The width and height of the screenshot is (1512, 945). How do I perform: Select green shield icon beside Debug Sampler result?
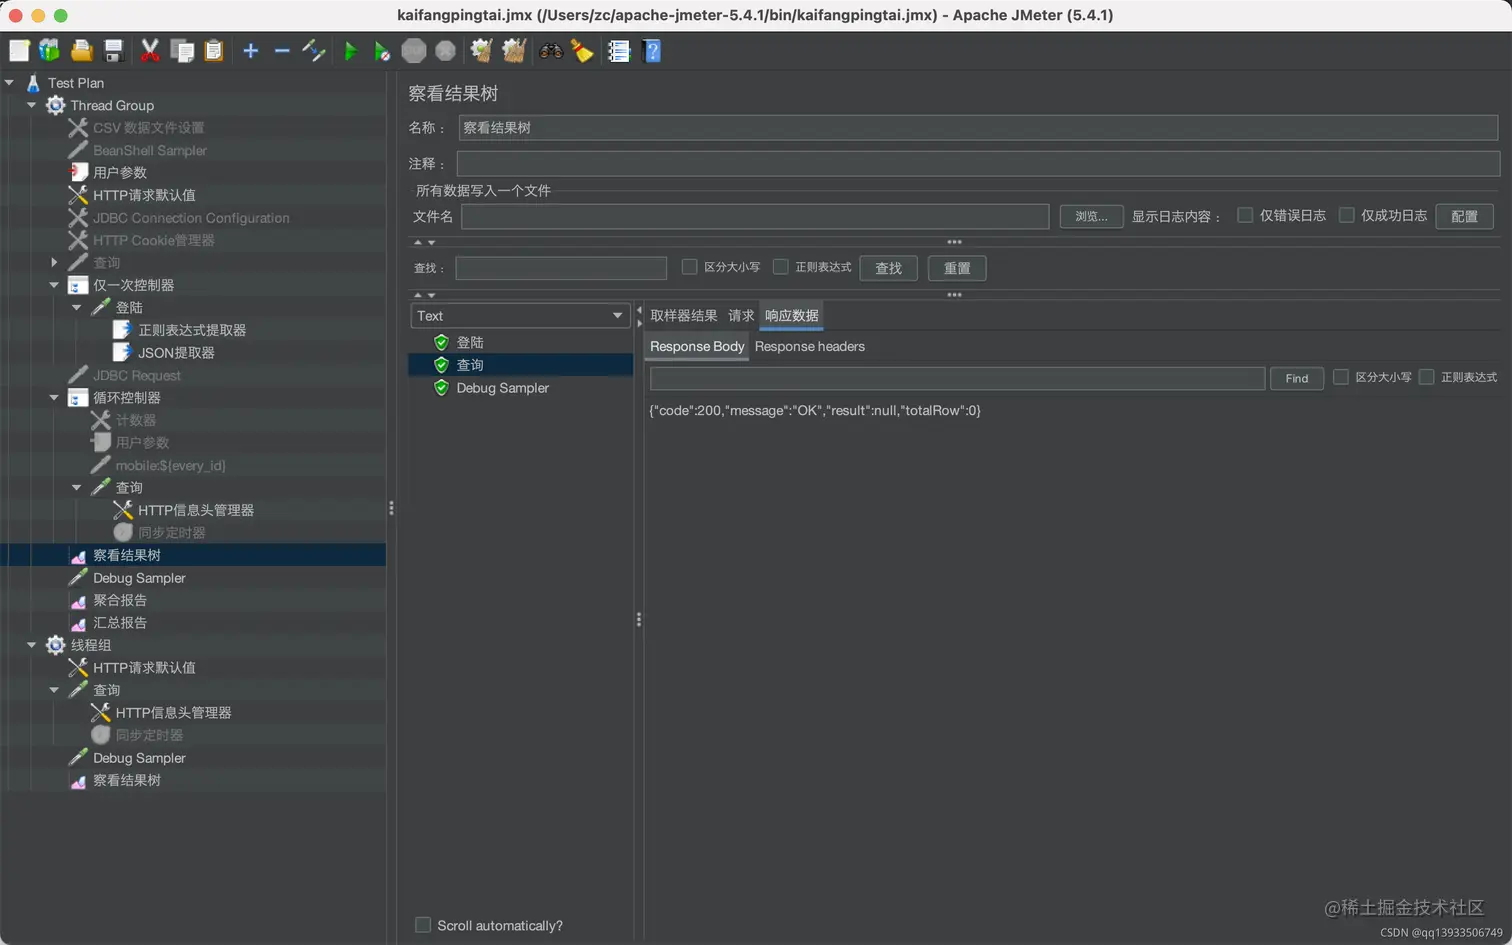441,388
